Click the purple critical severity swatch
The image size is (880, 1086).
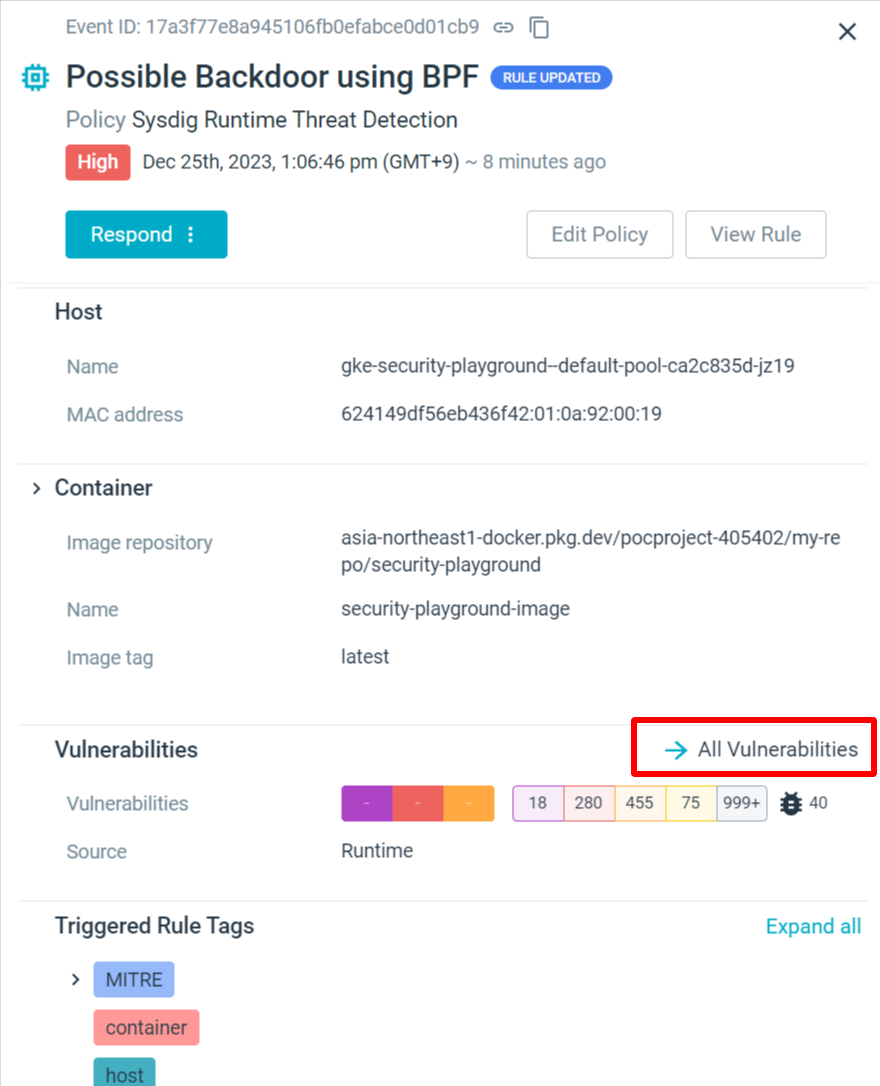(x=367, y=804)
